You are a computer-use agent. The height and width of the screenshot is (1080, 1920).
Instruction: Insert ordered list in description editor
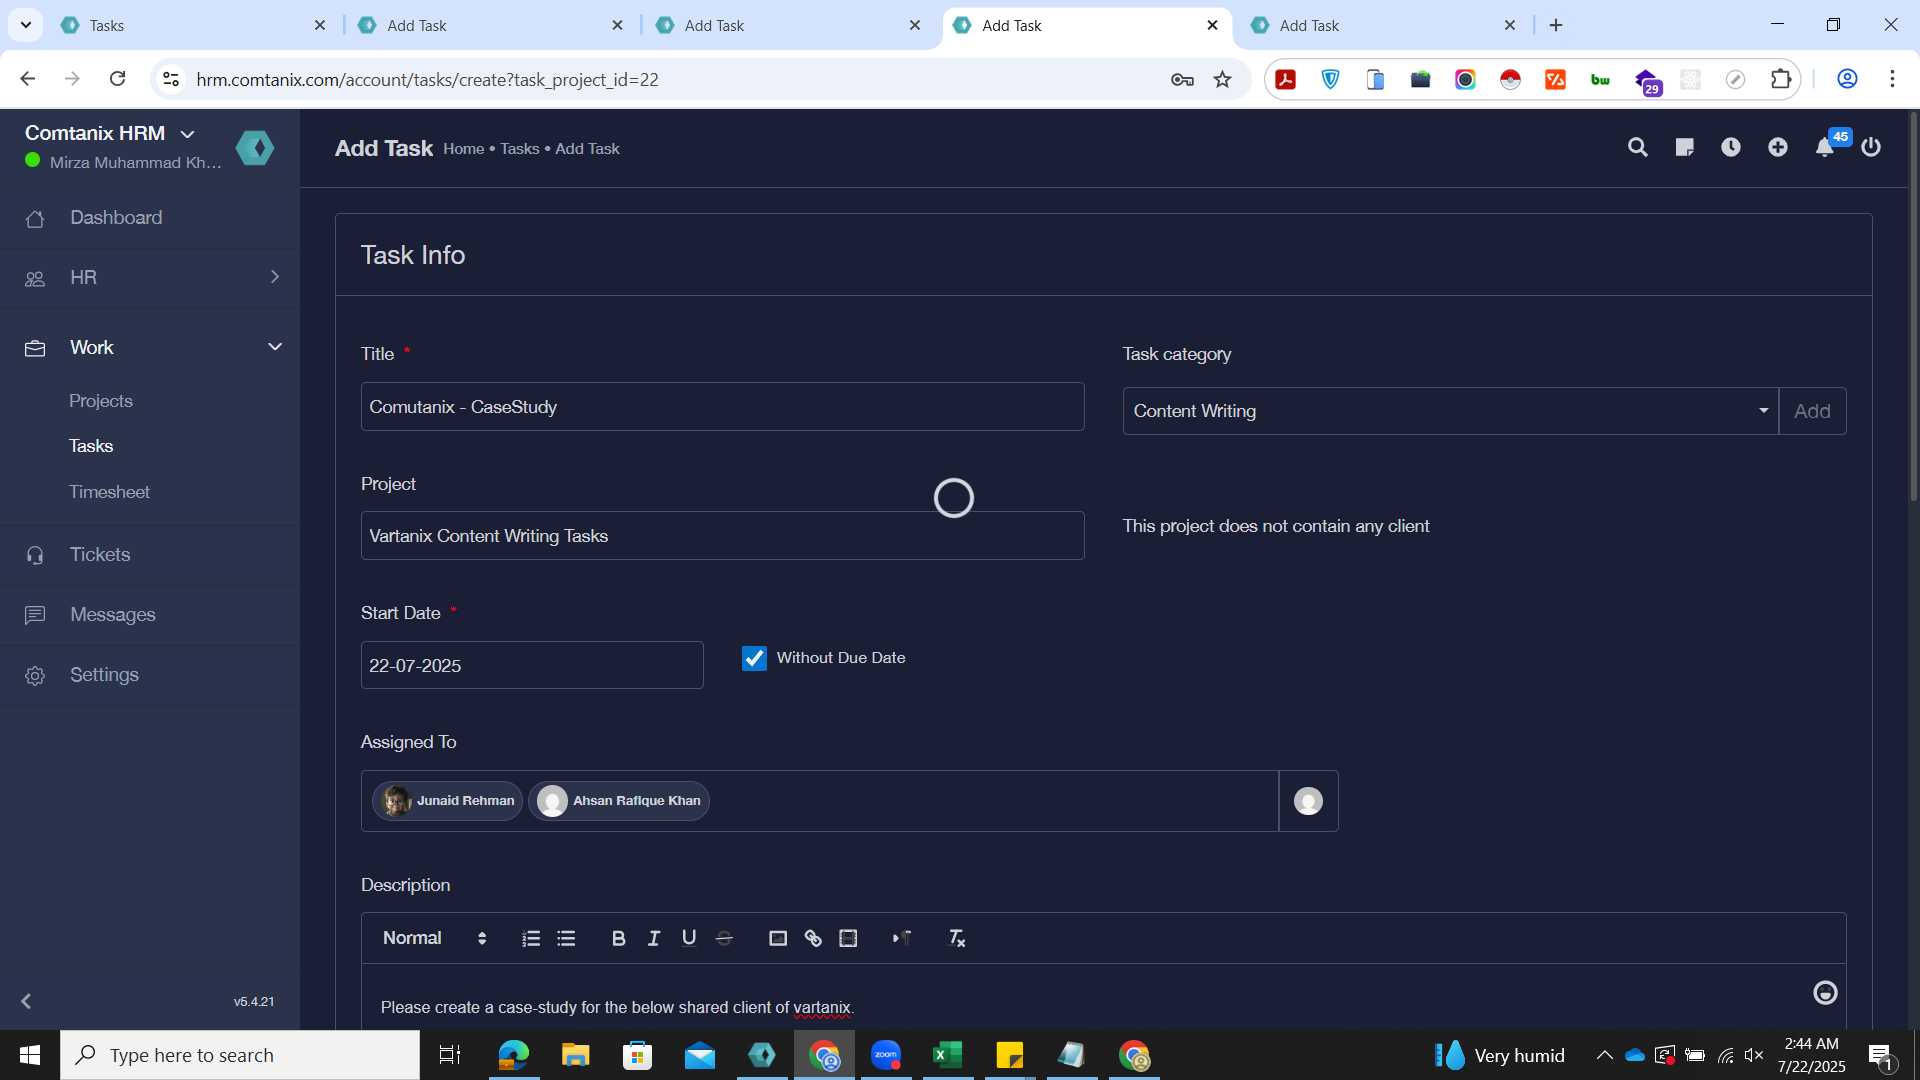pyautogui.click(x=530, y=938)
